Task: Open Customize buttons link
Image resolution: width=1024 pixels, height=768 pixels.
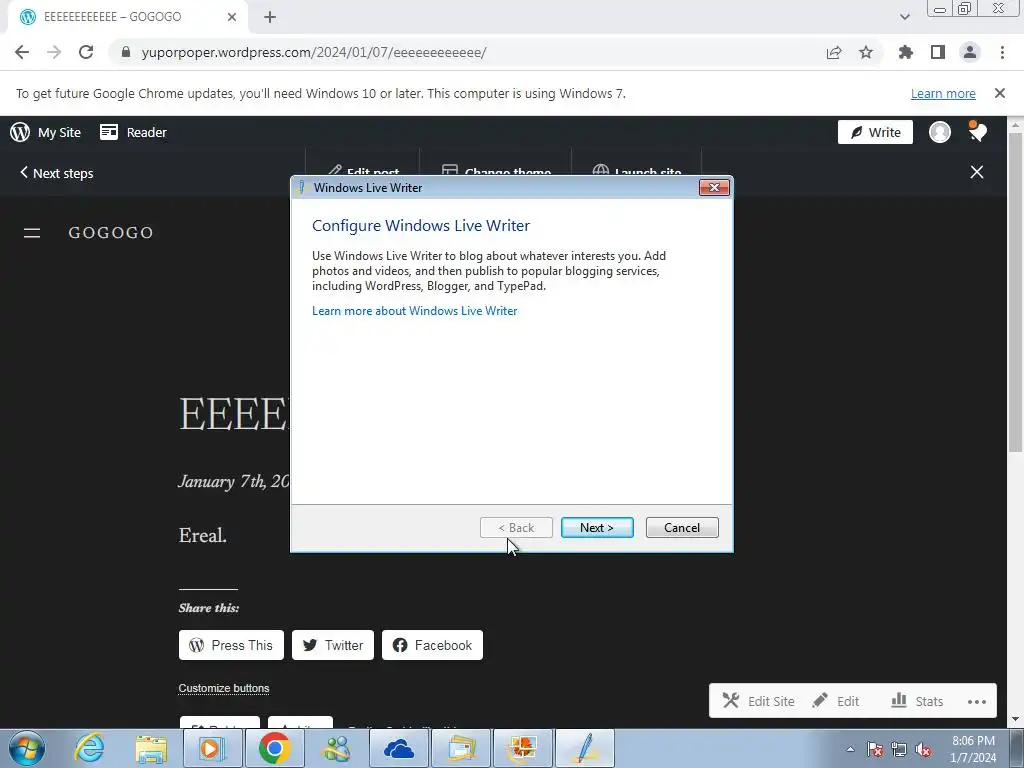Action: [224, 688]
